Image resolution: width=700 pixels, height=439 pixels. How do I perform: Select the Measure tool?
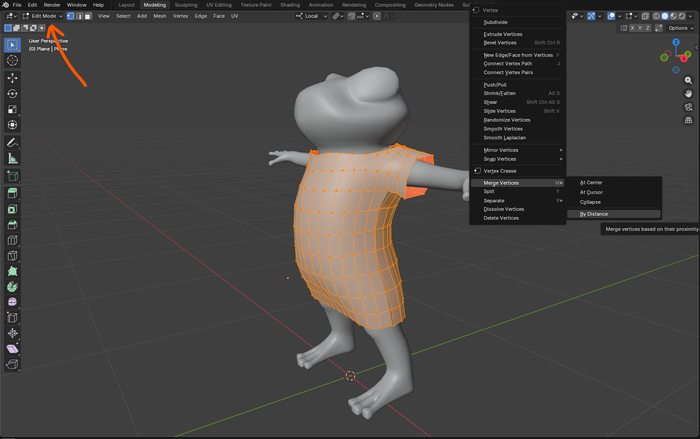12,158
